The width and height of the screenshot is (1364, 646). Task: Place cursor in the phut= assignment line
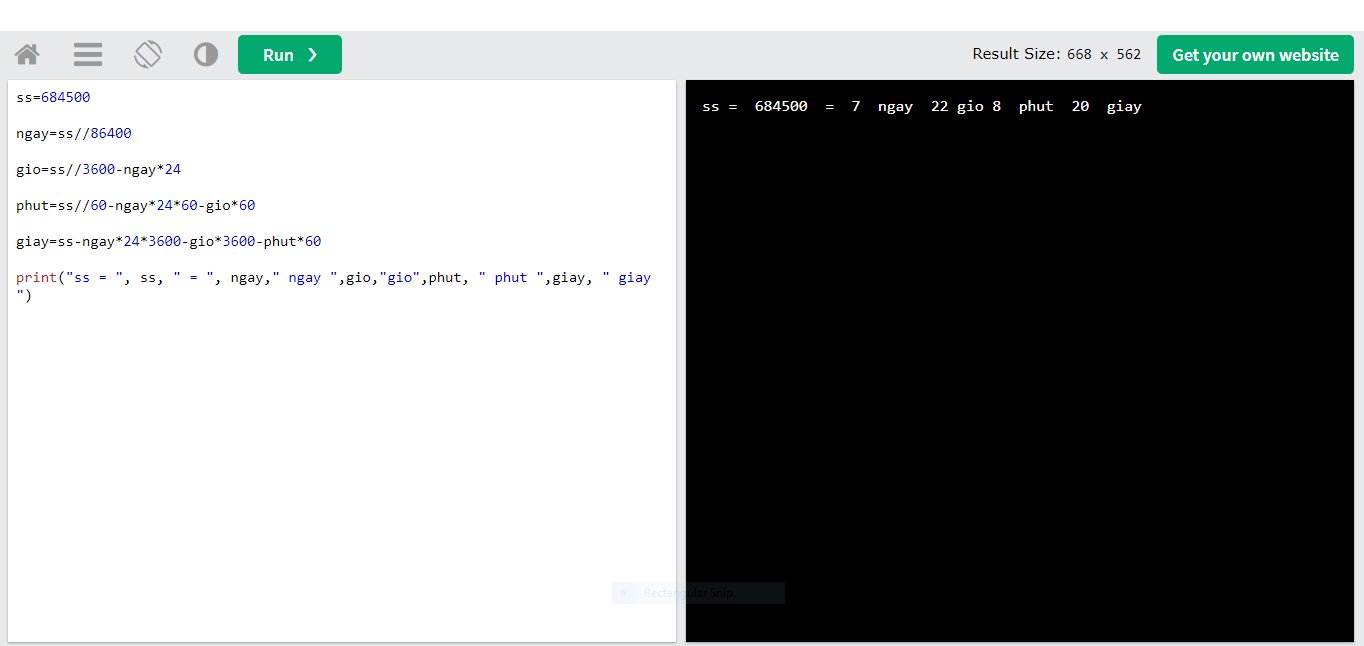coord(135,205)
